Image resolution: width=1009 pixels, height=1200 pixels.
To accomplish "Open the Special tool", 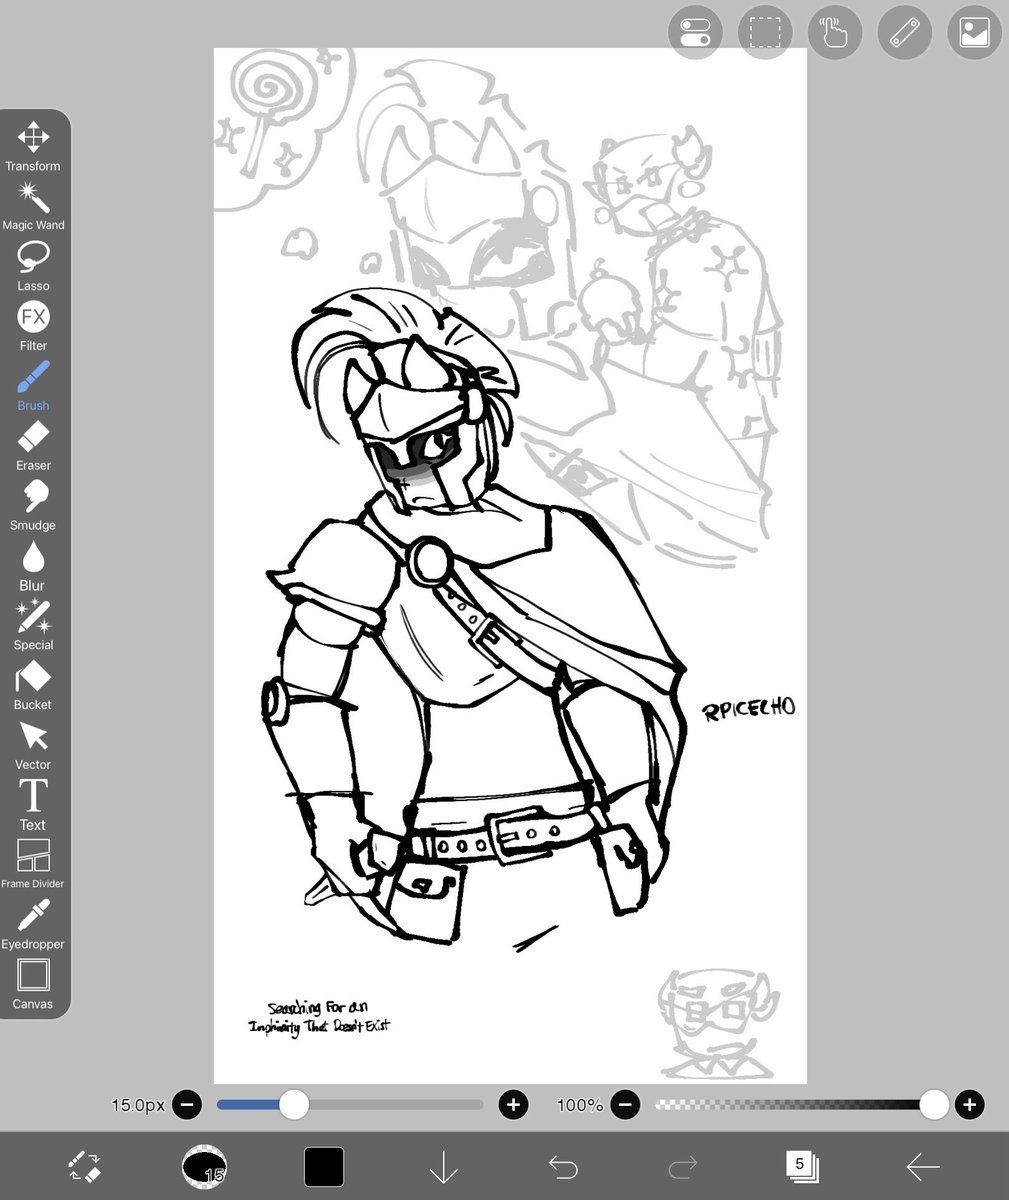I will (33, 626).
